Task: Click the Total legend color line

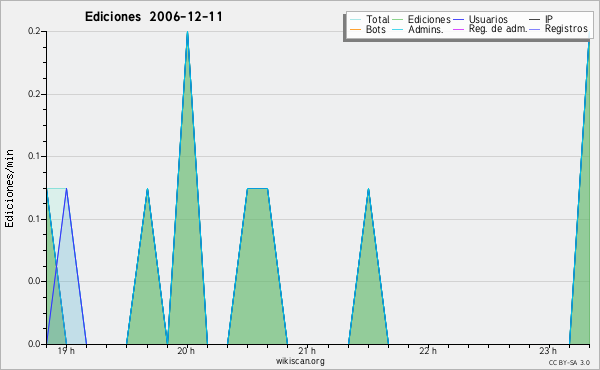Action: click(x=355, y=20)
